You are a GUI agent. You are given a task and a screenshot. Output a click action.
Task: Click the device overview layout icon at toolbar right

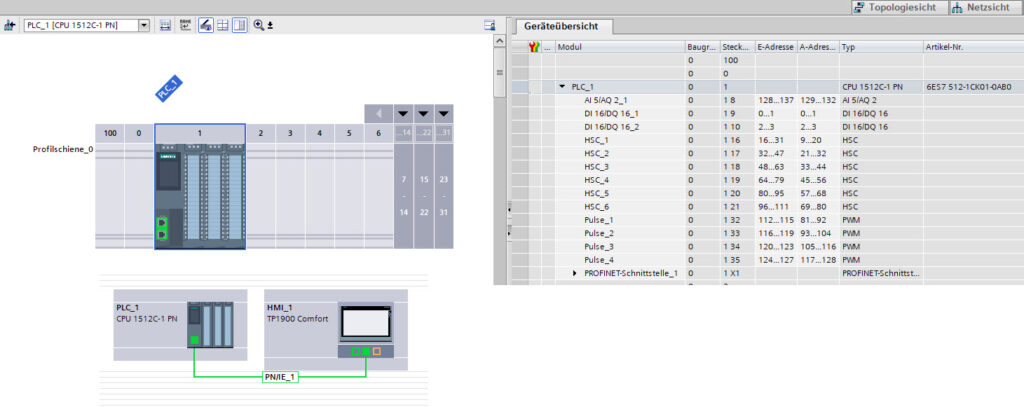[x=489, y=25]
